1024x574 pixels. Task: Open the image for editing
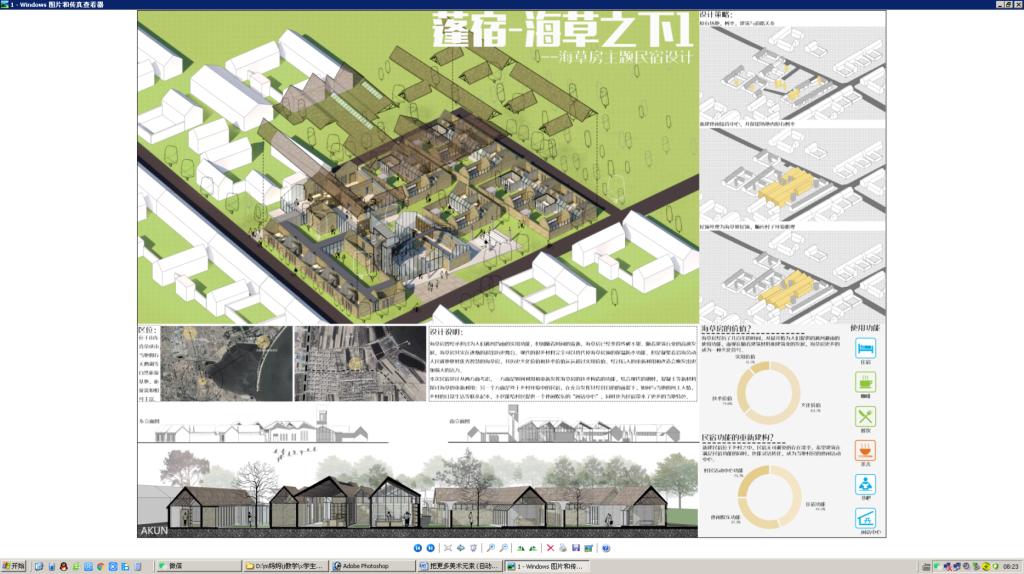pyautogui.click(x=588, y=548)
